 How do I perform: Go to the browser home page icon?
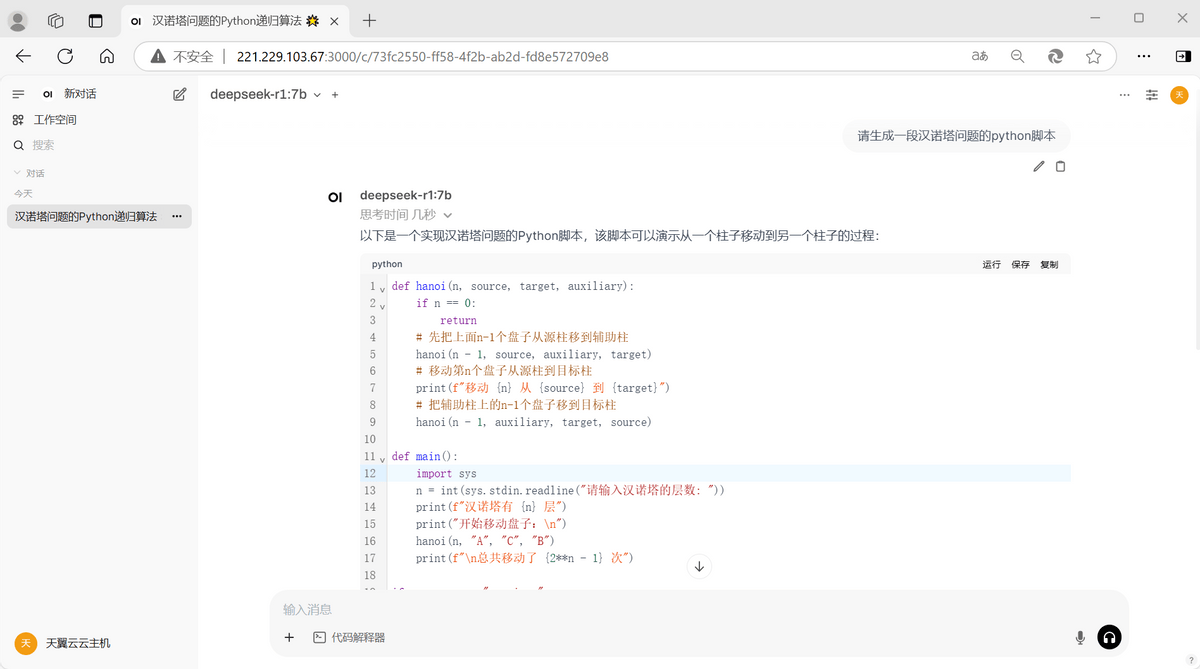(x=107, y=56)
